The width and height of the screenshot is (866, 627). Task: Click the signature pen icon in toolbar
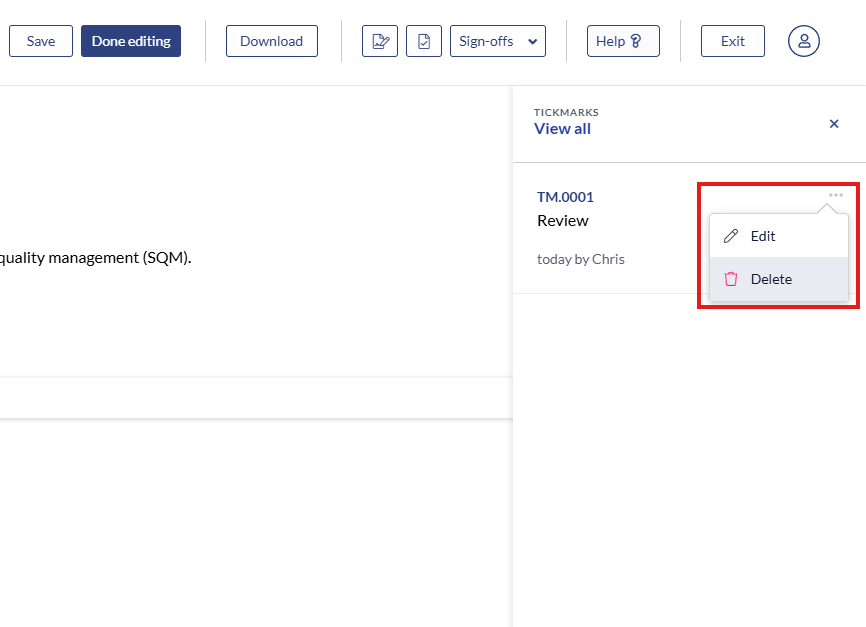click(x=379, y=41)
